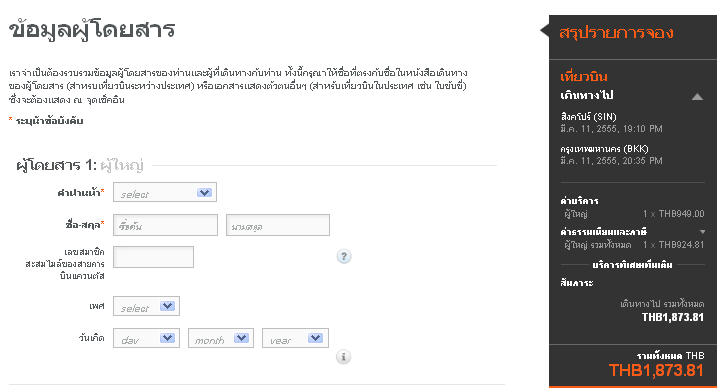Image resolution: width=727 pixels, height=392 pixels.
Task: Click the booking summary (สรุปรายการจอง) heading
Action: click(x=616, y=32)
